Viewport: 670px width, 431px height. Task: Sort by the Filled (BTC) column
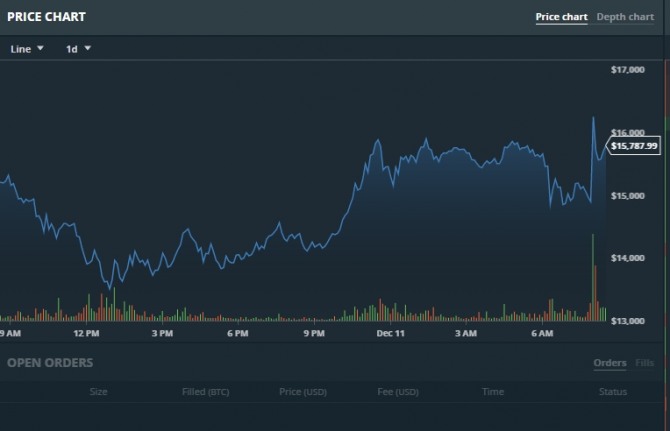coord(206,392)
